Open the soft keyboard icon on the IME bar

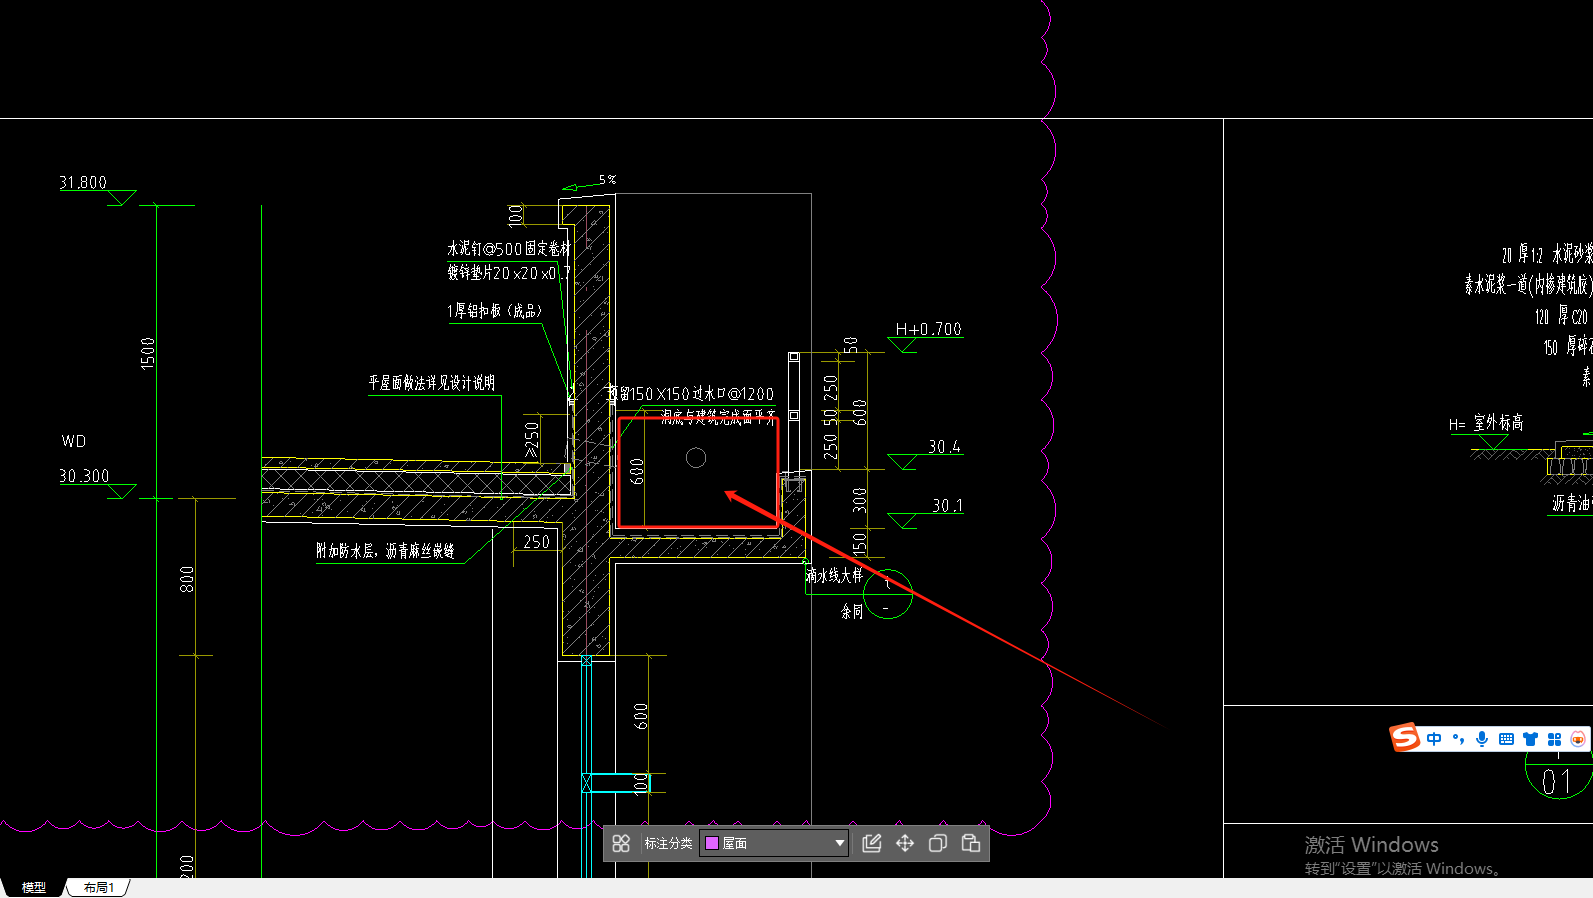1506,739
